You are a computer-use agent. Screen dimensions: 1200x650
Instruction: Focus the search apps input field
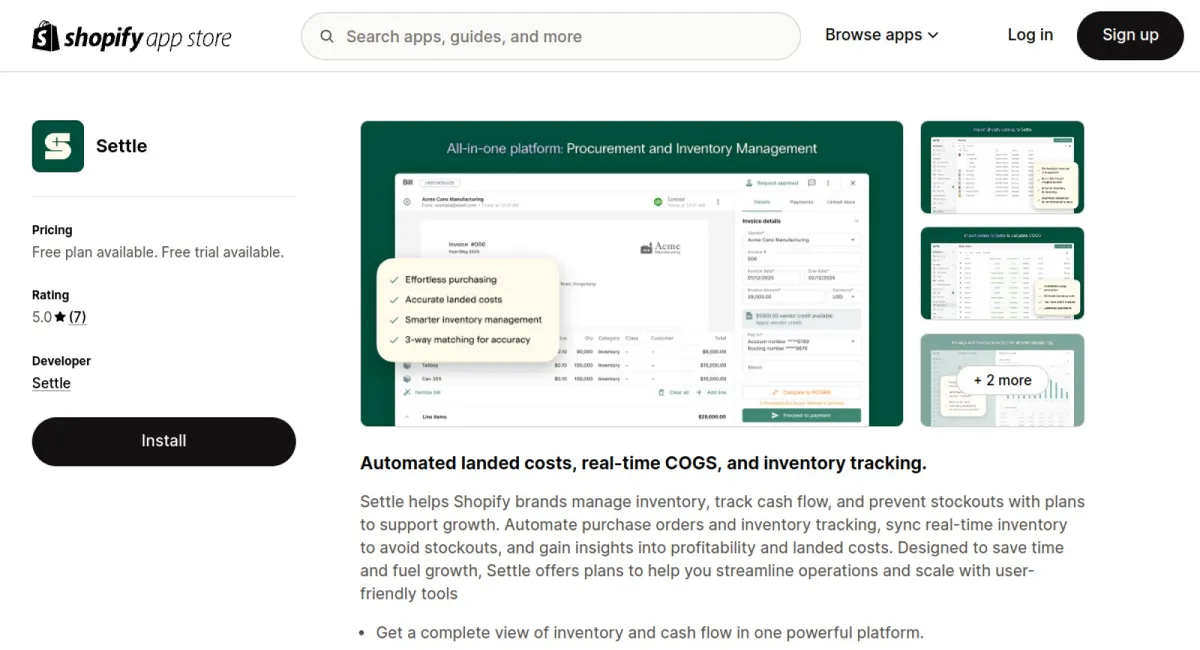(551, 37)
